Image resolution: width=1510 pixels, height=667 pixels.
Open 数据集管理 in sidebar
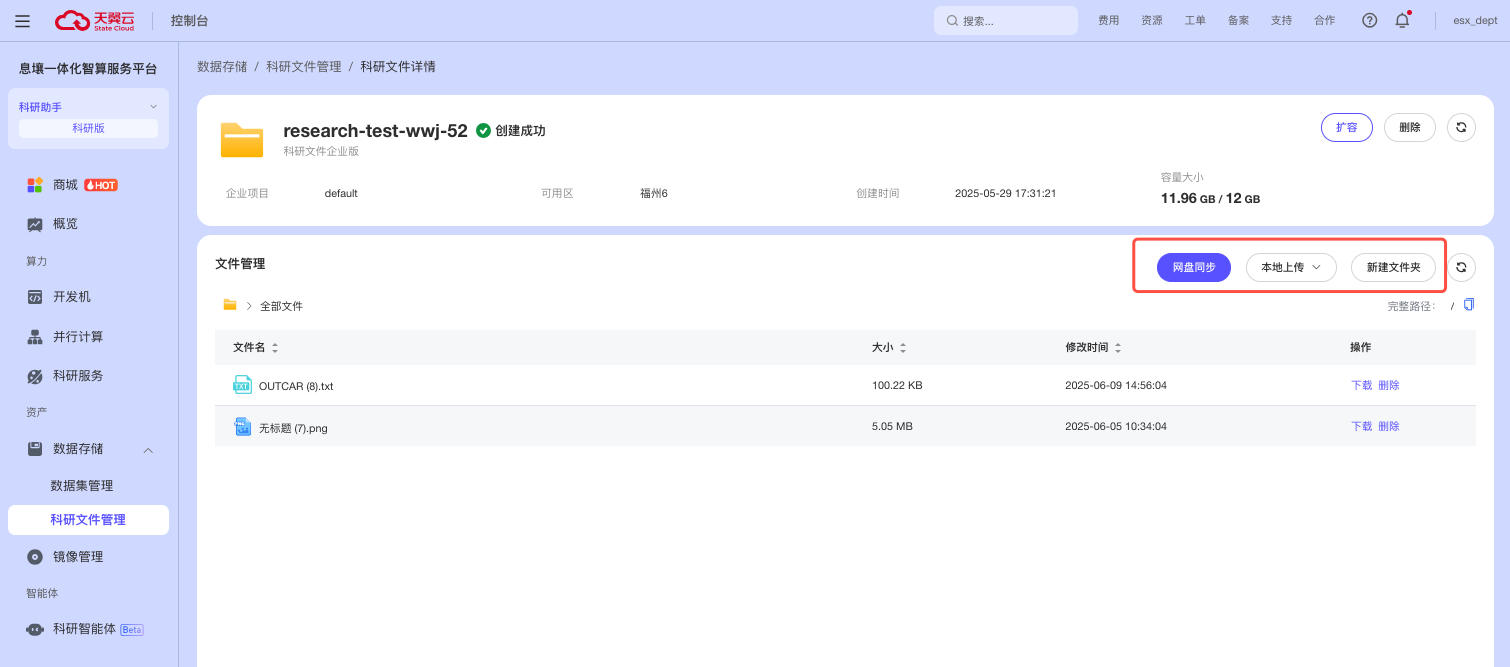pyautogui.click(x=82, y=486)
